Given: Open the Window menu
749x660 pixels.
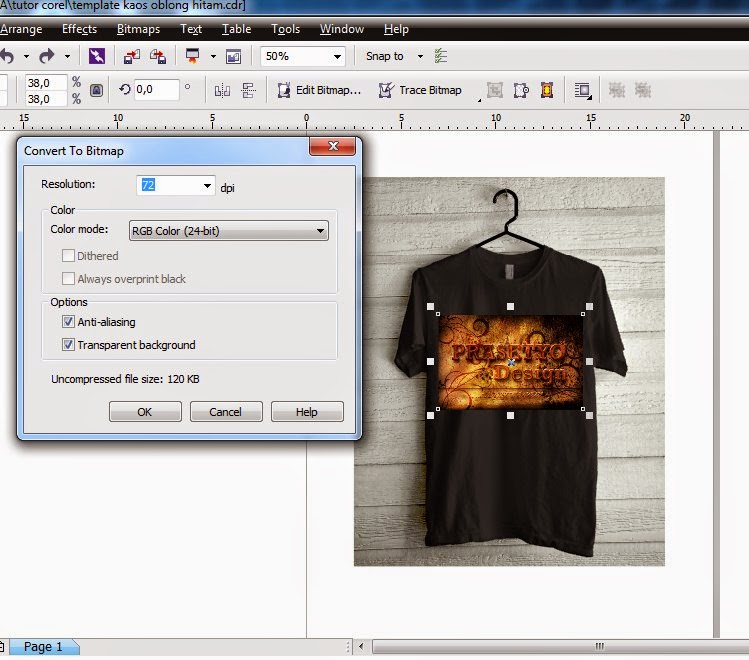Looking at the screenshot, I should point(342,29).
